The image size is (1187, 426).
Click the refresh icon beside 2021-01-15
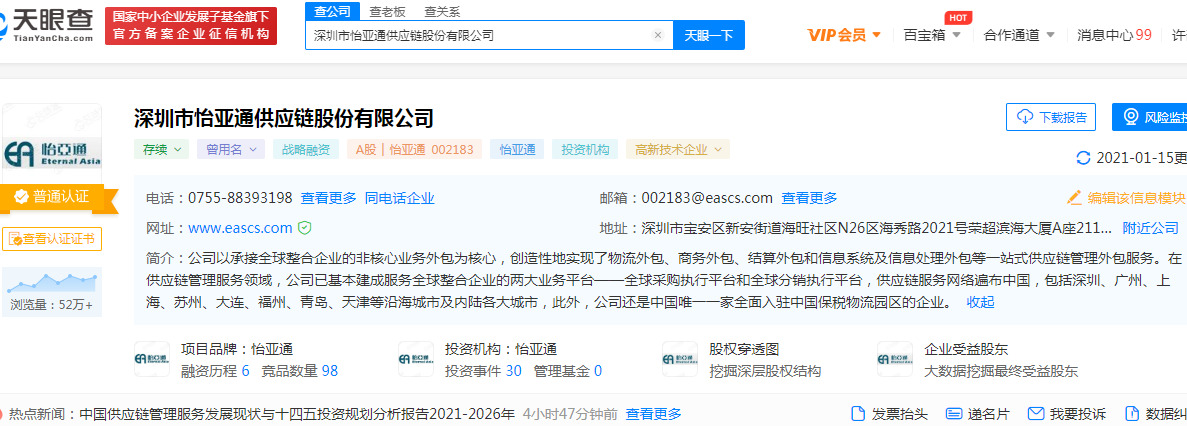pyautogui.click(x=1083, y=158)
